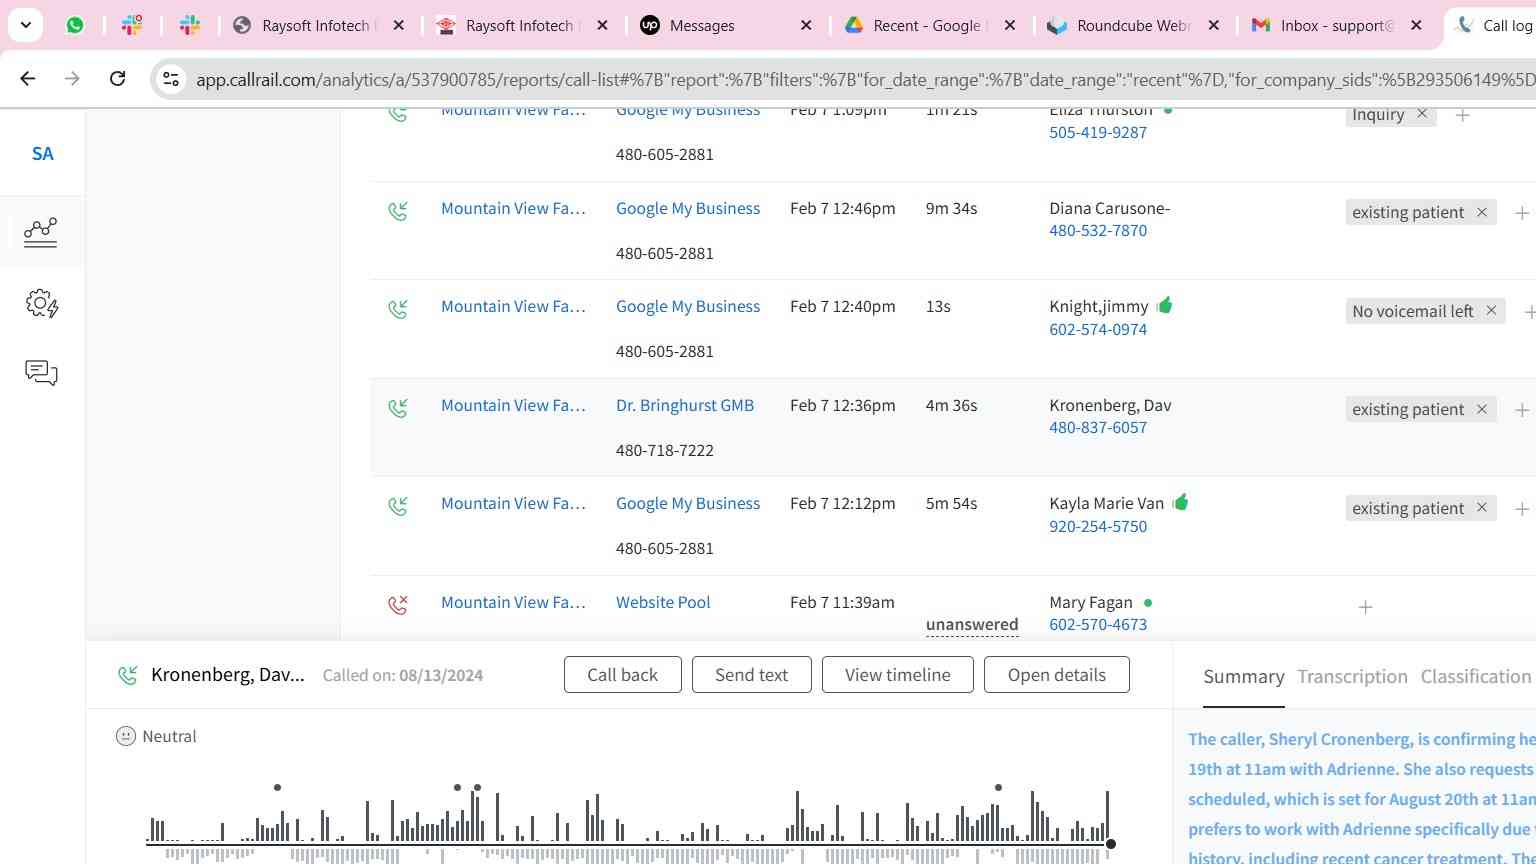Click the 9m 34s call duration
The height and width of the screenshot is (864, 1536).
pos(951,208)
